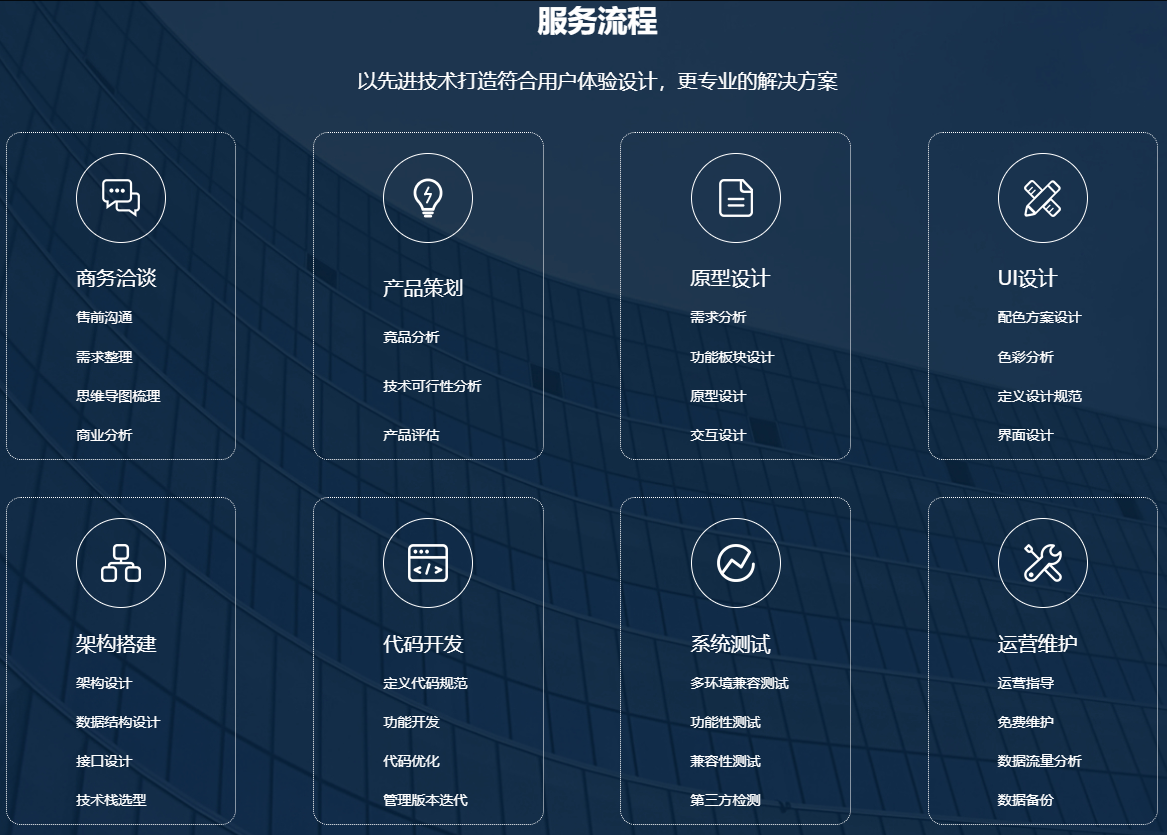Click 功能板块设计 item
The width and height of the screenshot is (1167, 835).
pyautogui.click(x=732, y=357)
